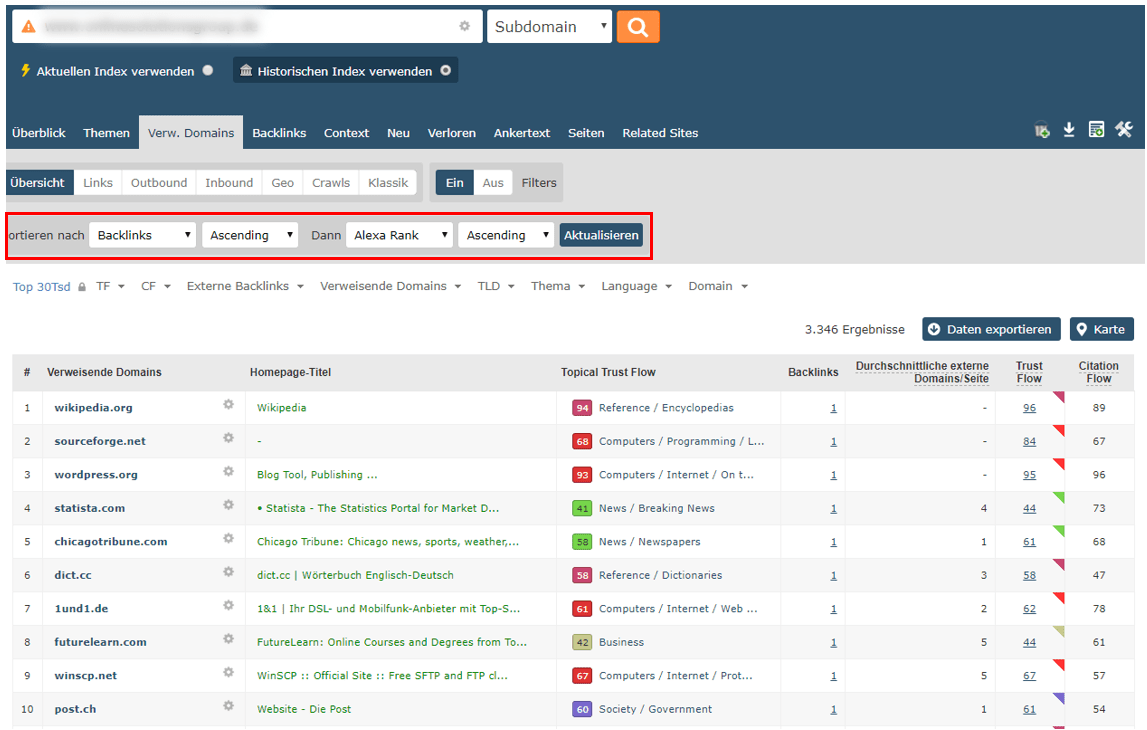Open the Related Sites tab

pos(661,133)
